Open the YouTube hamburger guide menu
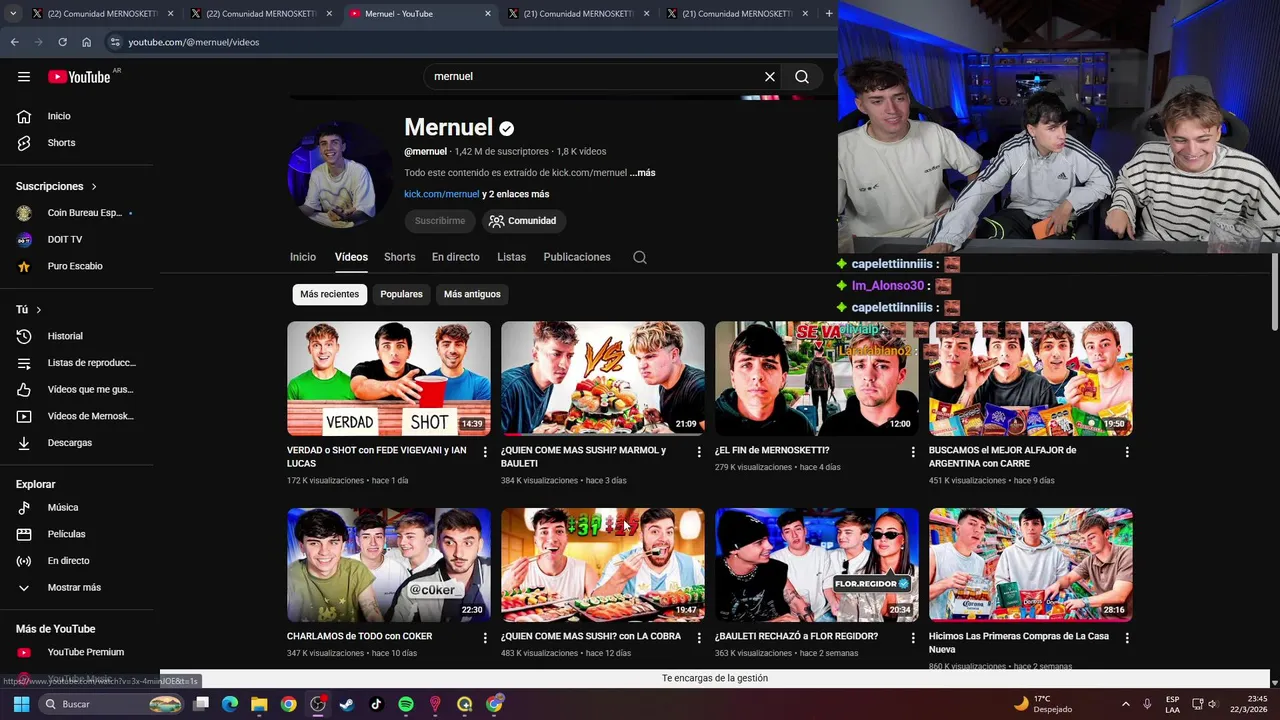This screenshot has height=720, width=1280. click(x=24, y=77)
